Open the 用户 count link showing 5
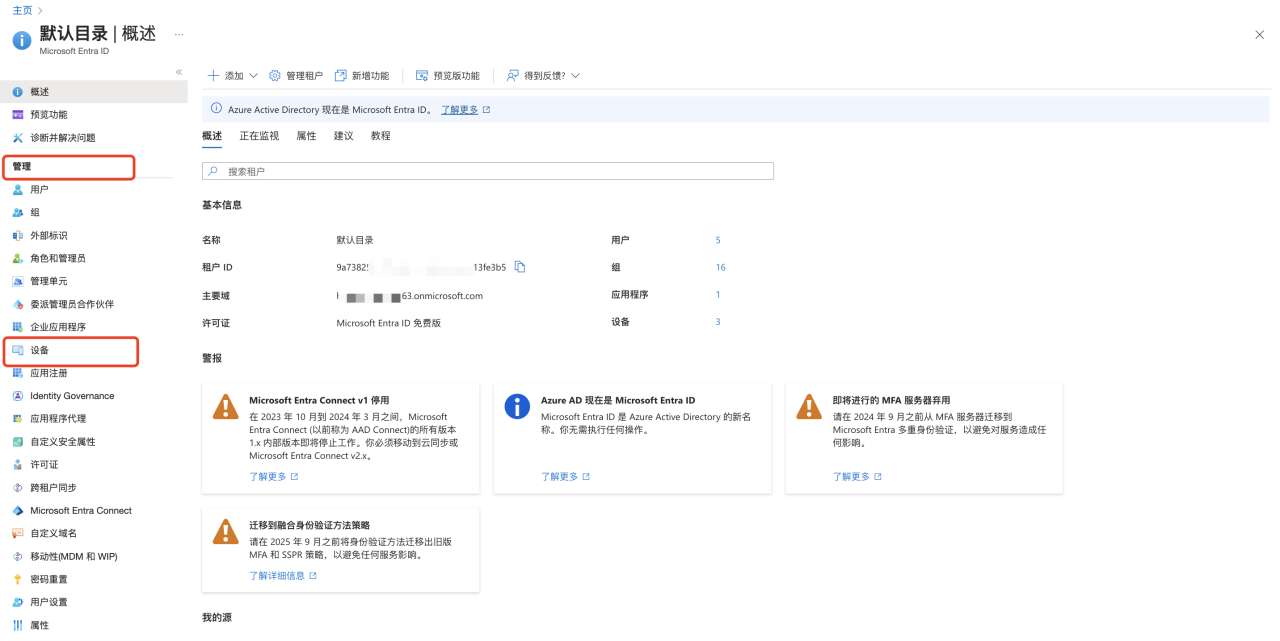 tap(718, 240)
